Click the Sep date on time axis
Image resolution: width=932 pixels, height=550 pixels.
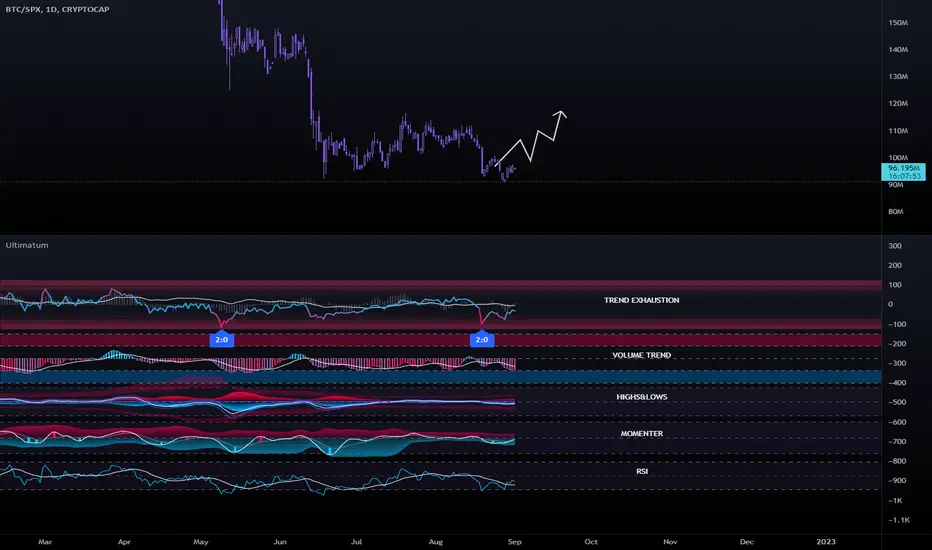(x=515, y=542)
